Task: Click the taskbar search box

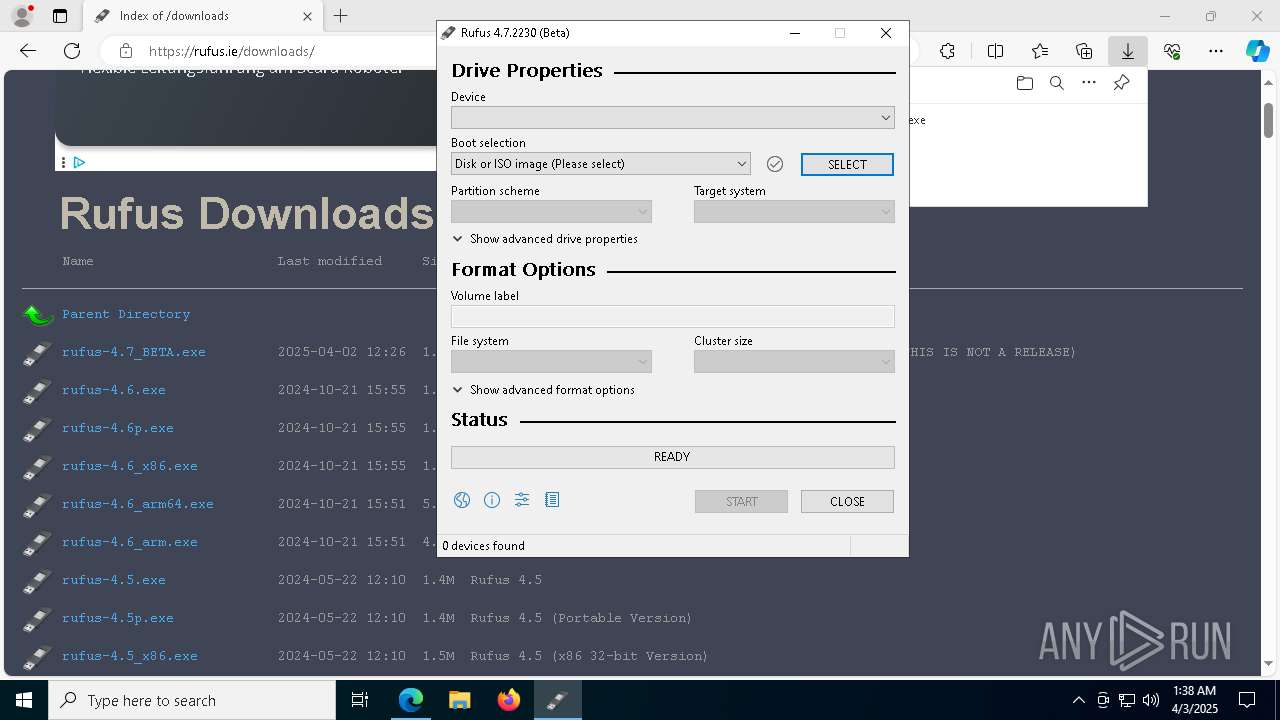Action: [x=192, y=700]
